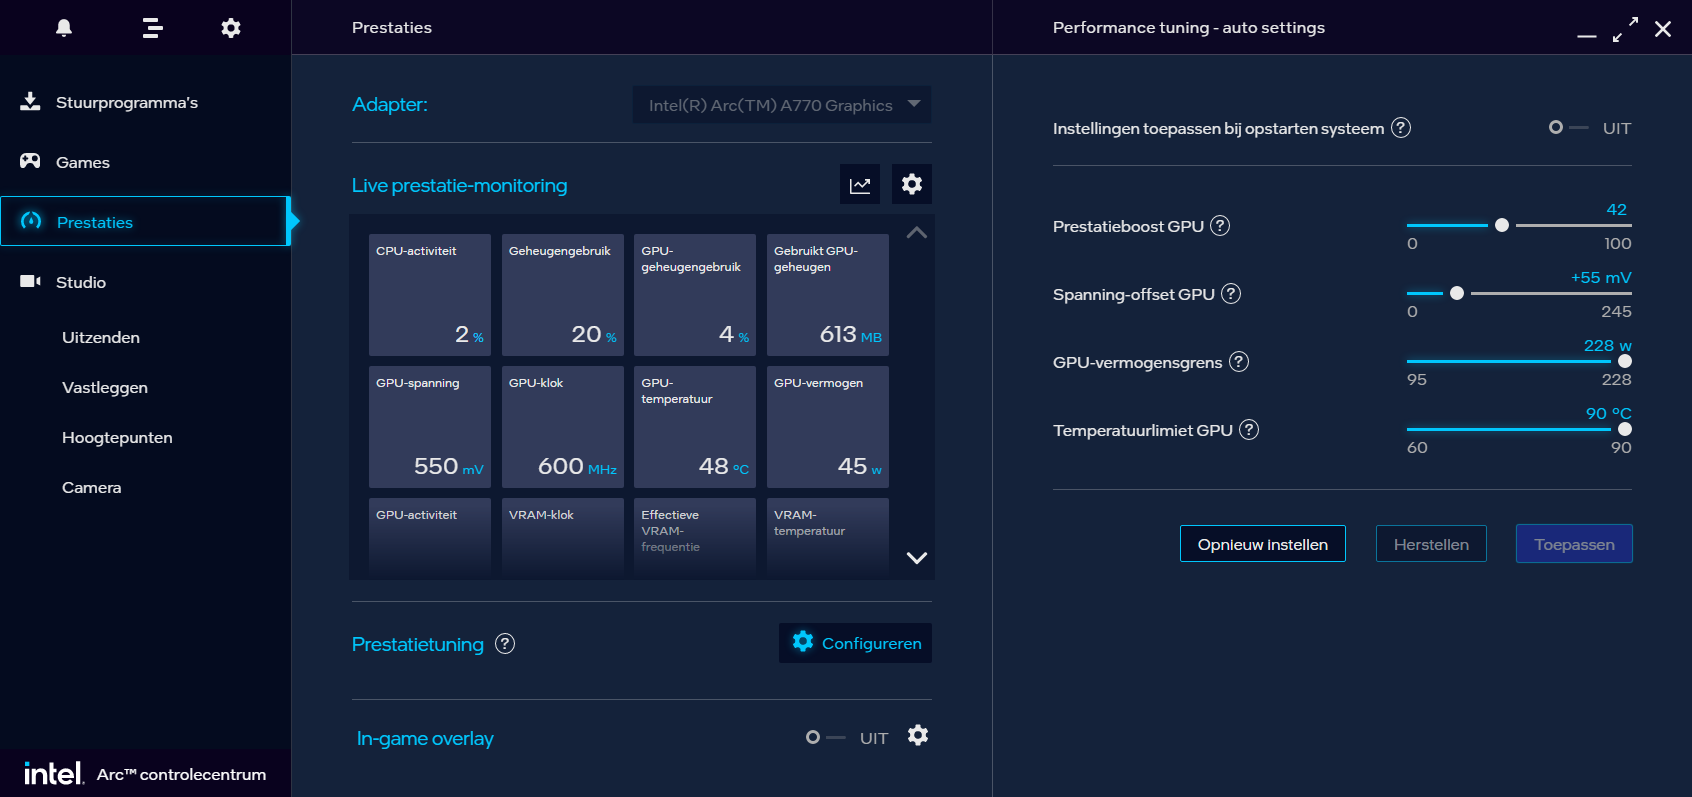Viewport: 1692px width, 797px height.
Task: Click the Herstellen button
Action: [1431, 544]
